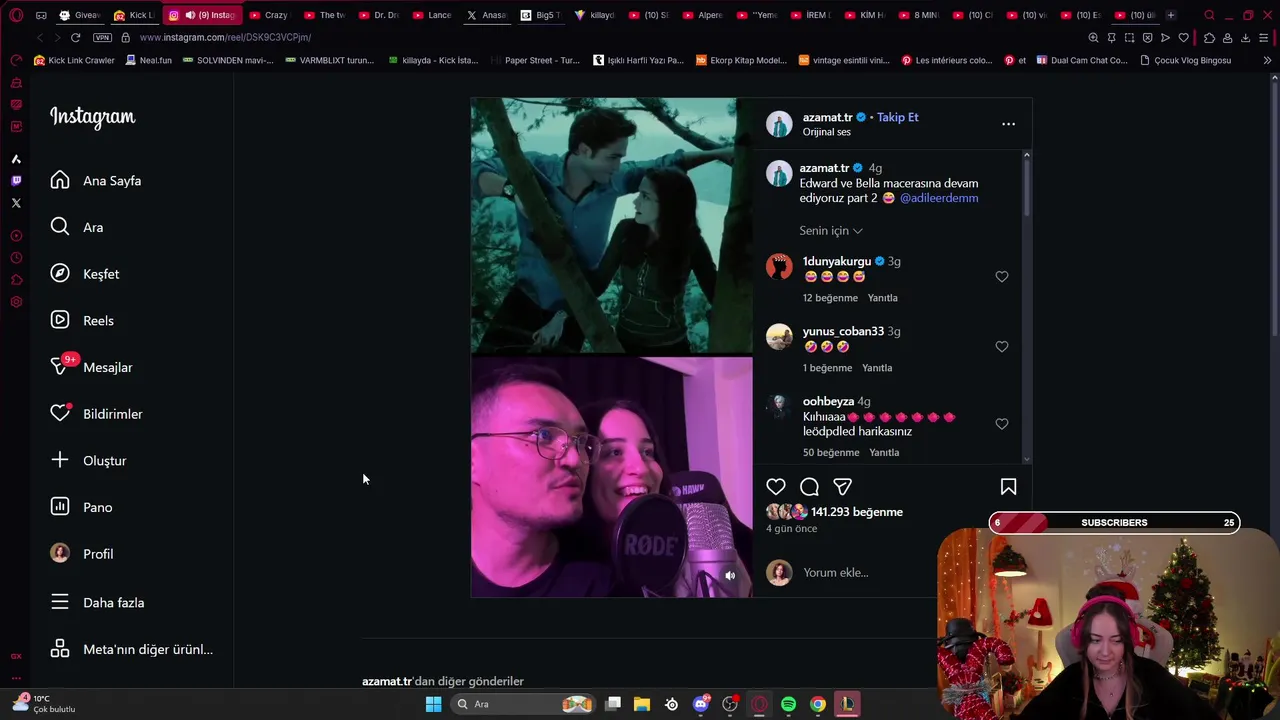Open Pano dashboard
1280x720 pixels.
82,507
